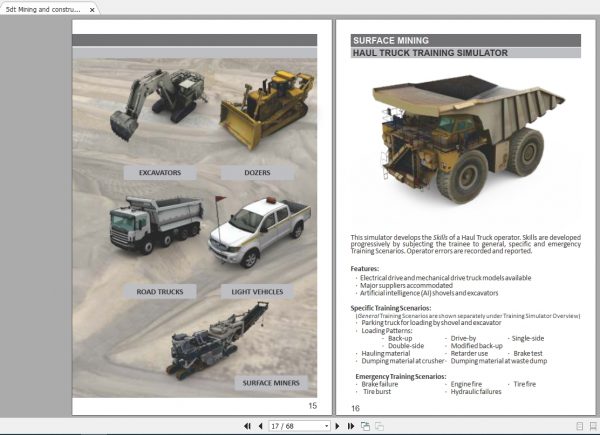The width and height of the screenshot is (600, 435).
Task: Click page number 16 on the right page
Action: (355, 409)
